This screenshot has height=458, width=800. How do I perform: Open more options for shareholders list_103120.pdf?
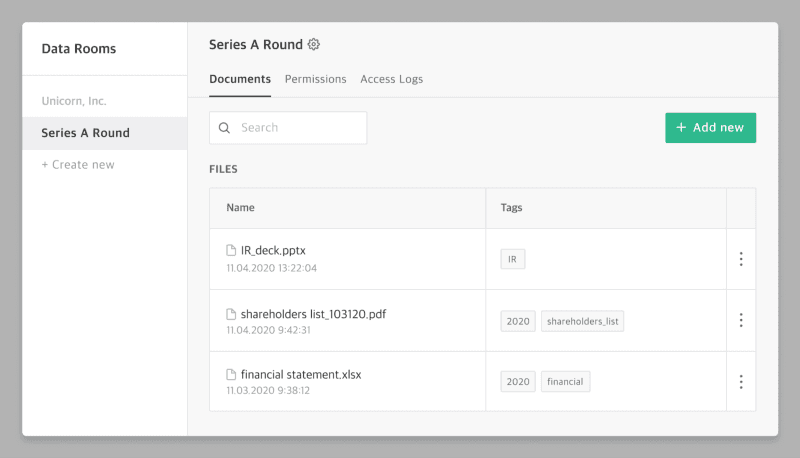pyautogui.click(x=741, y=320)
